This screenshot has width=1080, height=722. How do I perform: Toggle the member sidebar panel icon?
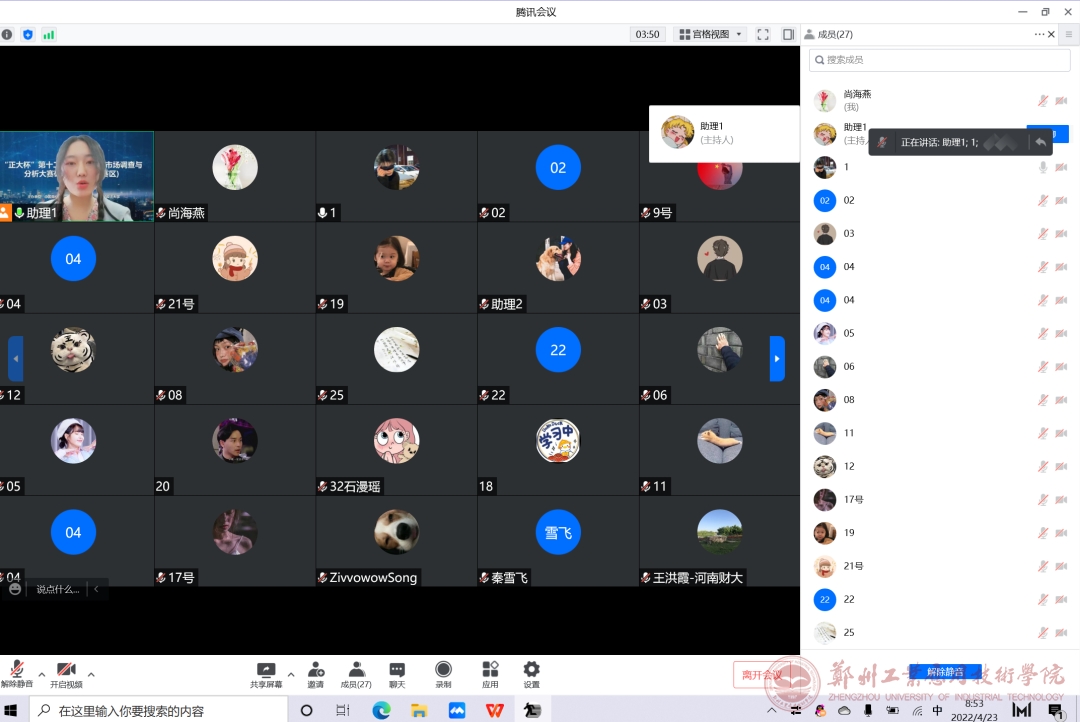788,34
